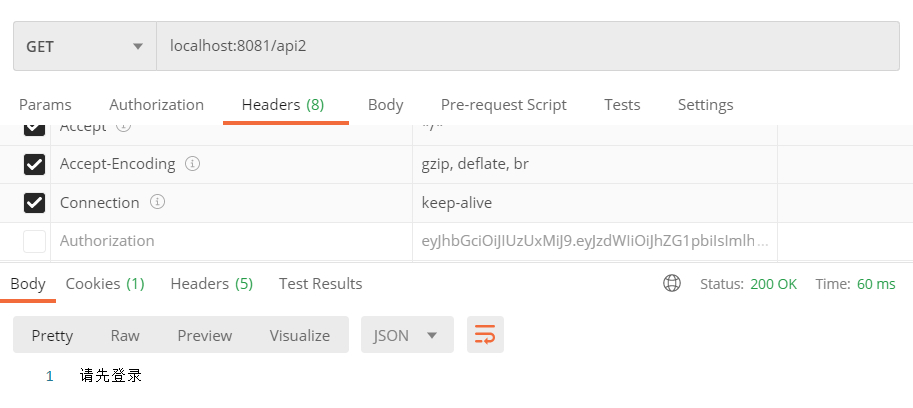Select the Raw response view

point(125,335)
